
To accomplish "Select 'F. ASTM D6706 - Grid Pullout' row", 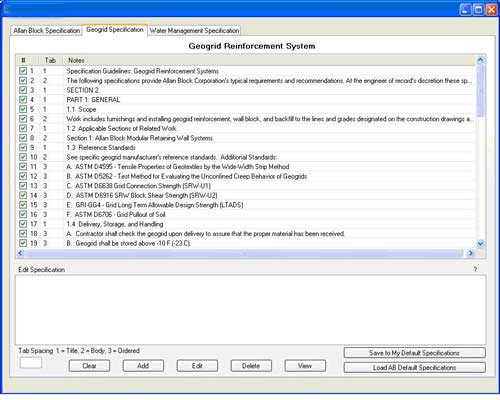I will coord(116,214).
